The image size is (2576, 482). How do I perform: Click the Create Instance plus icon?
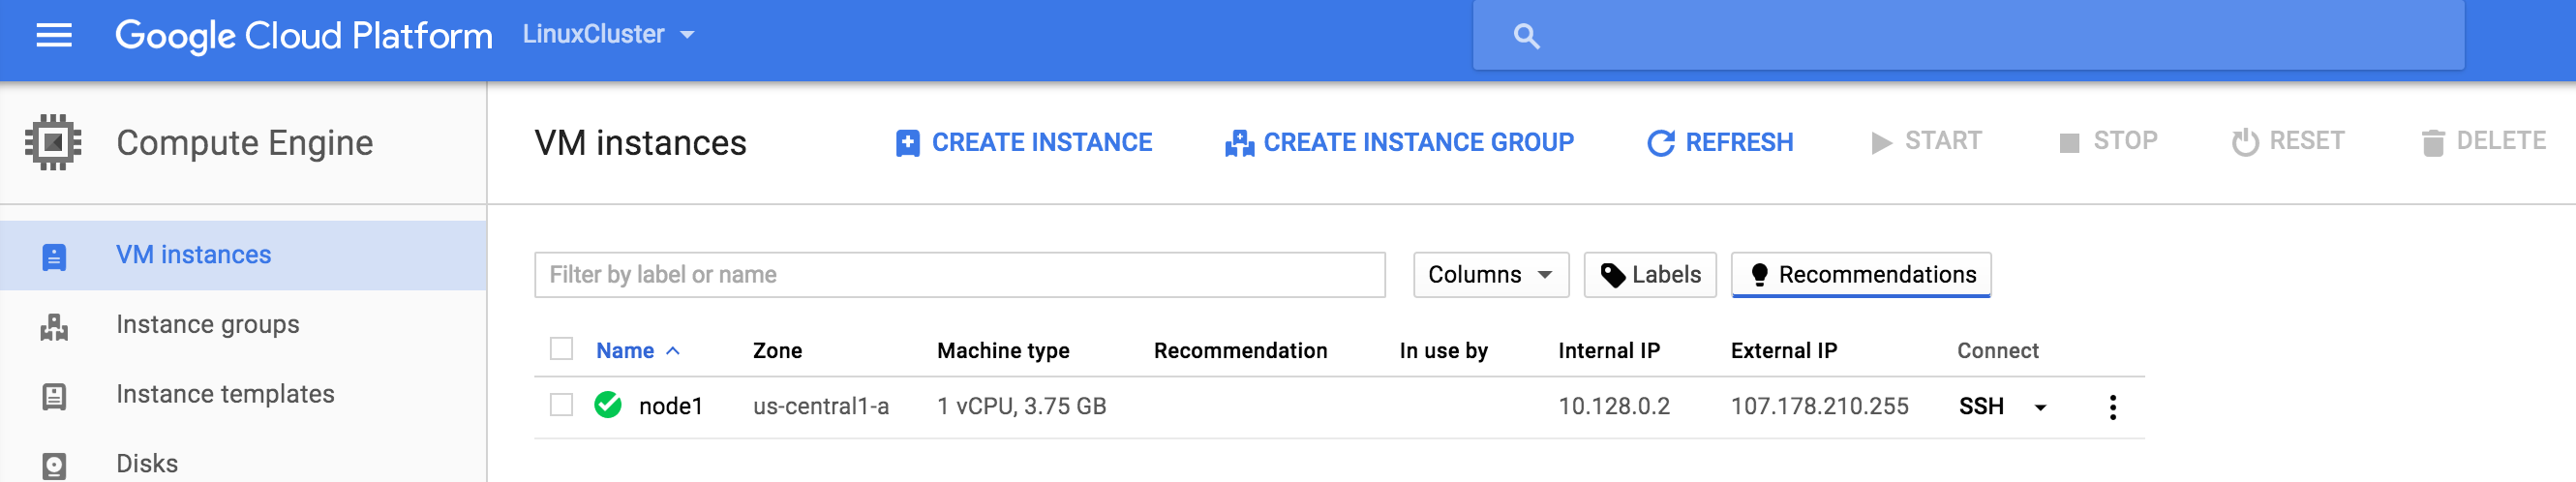pos(907,144)
